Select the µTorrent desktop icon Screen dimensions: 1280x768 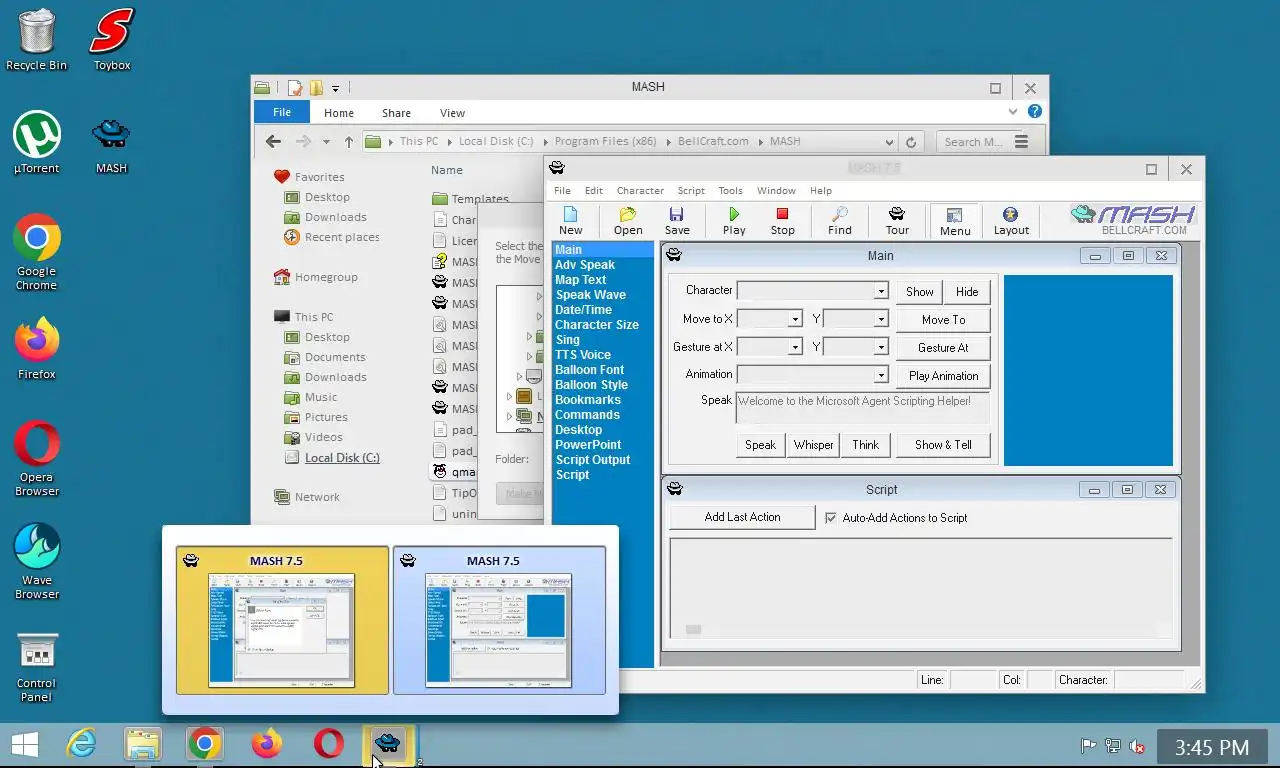(37, 143)
